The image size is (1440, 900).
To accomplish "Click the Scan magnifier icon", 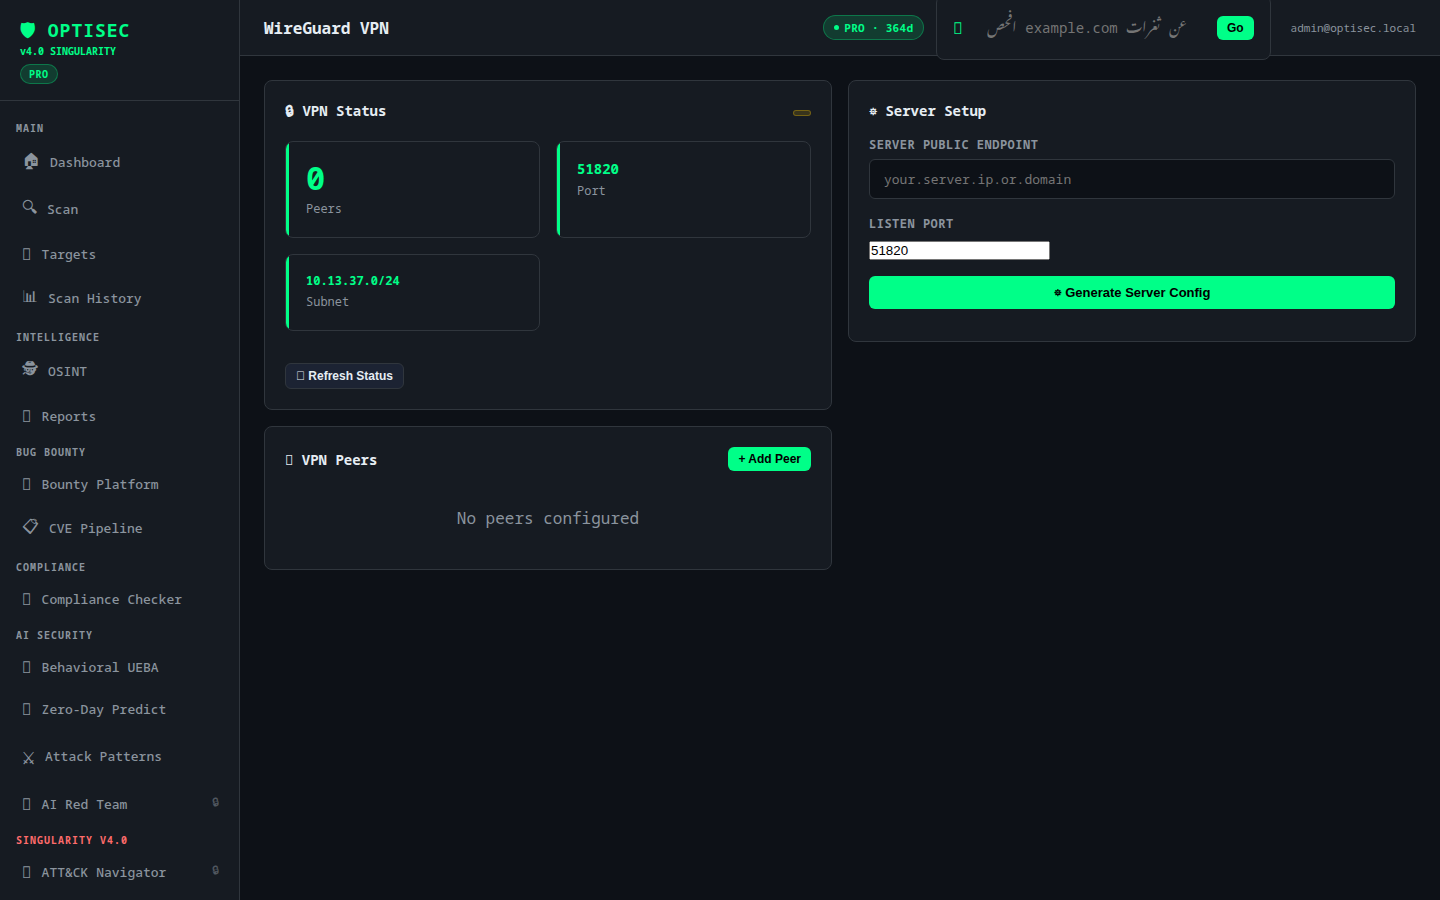I will (x=30, y=207).
